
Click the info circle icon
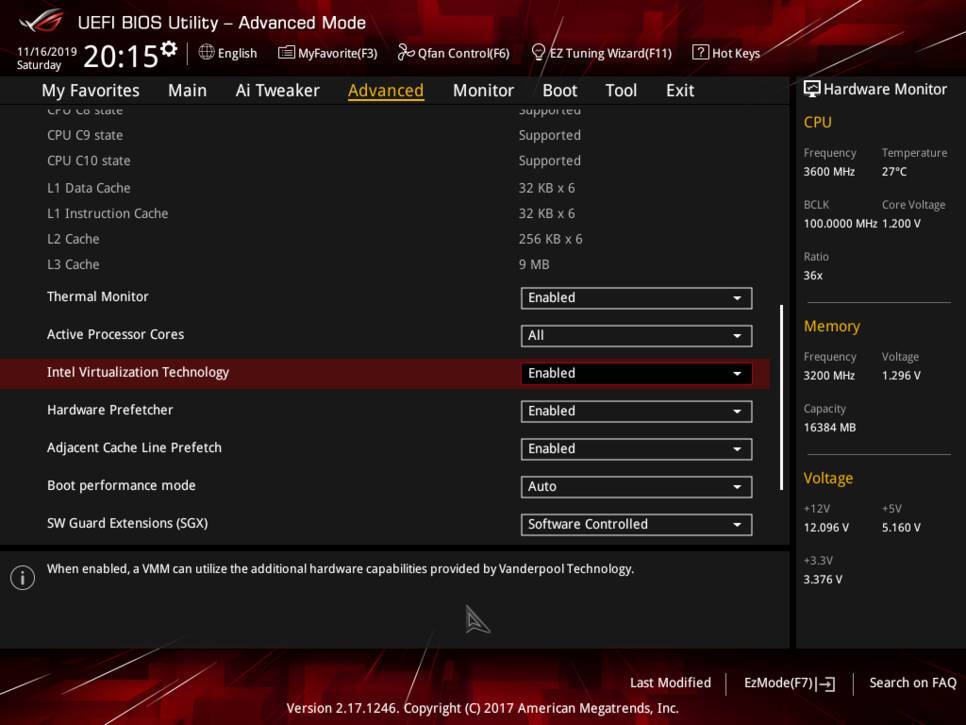(23, 577)
